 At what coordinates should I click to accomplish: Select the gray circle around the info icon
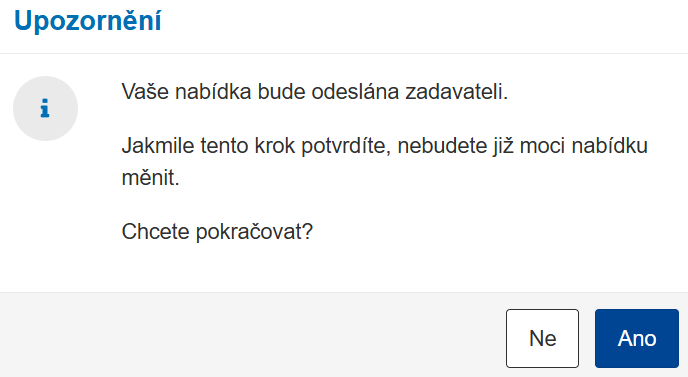[x=46, y=108]
